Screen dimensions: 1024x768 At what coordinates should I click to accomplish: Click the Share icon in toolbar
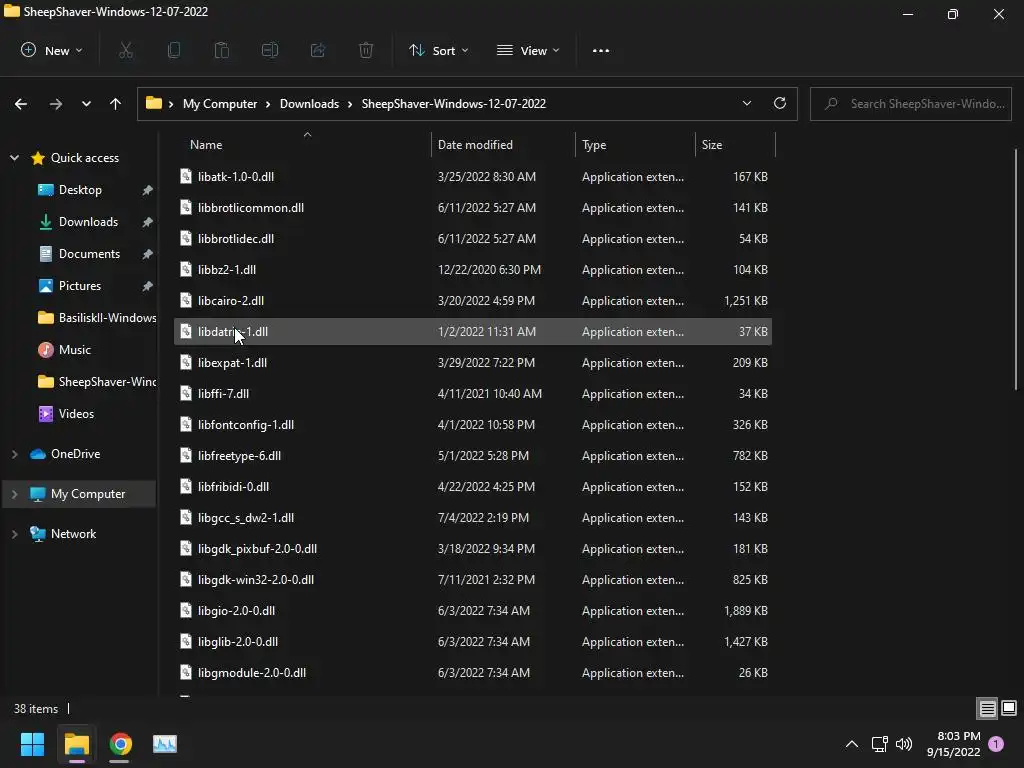click(x=318, y=50)
